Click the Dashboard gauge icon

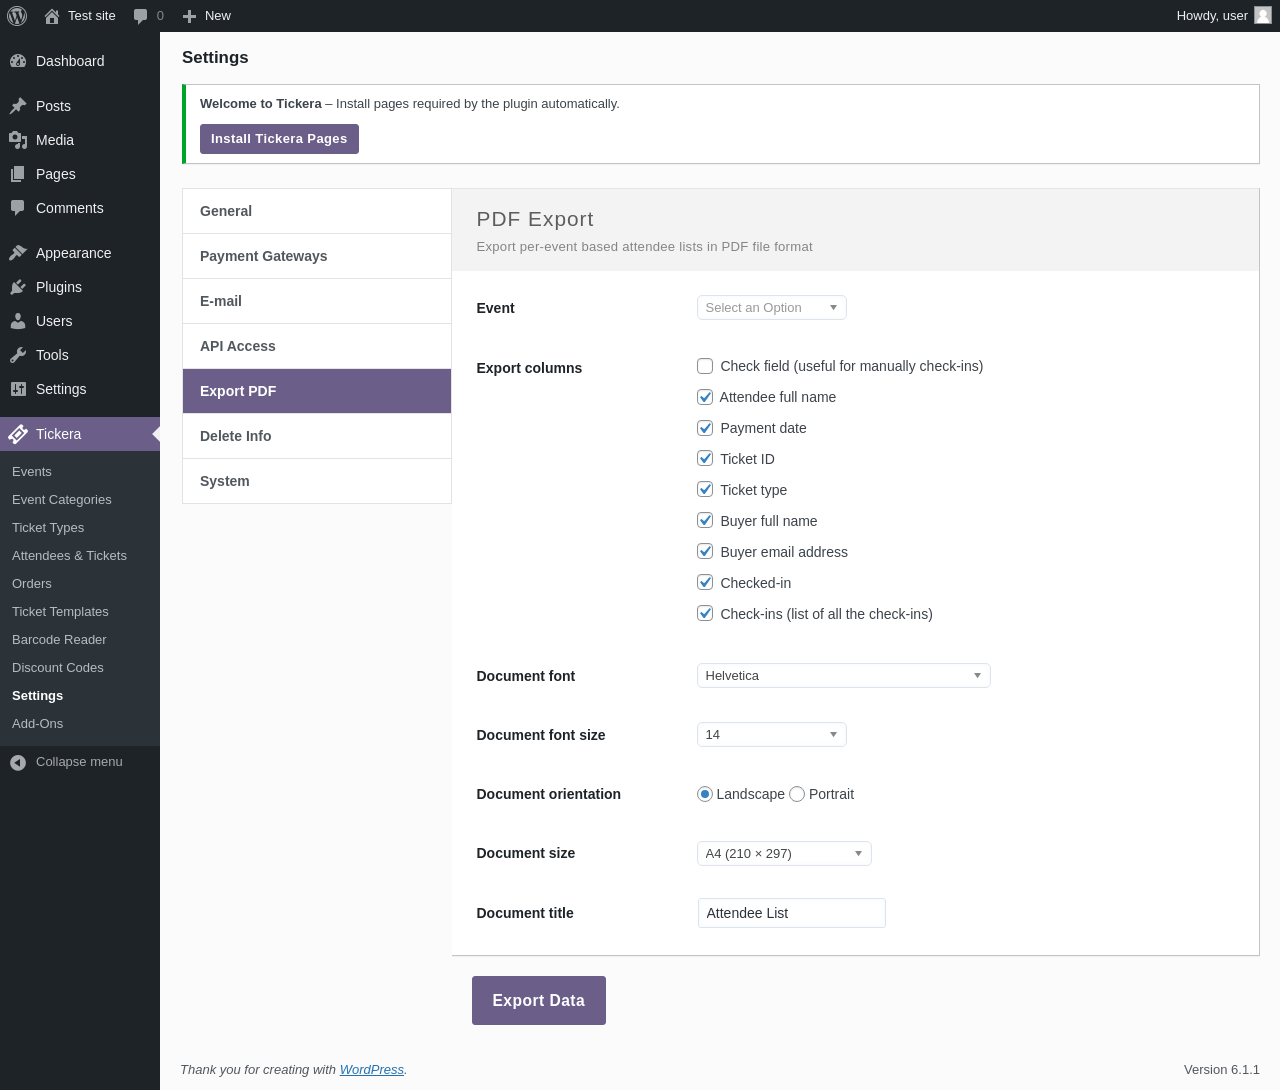click(x=18, y=61)
